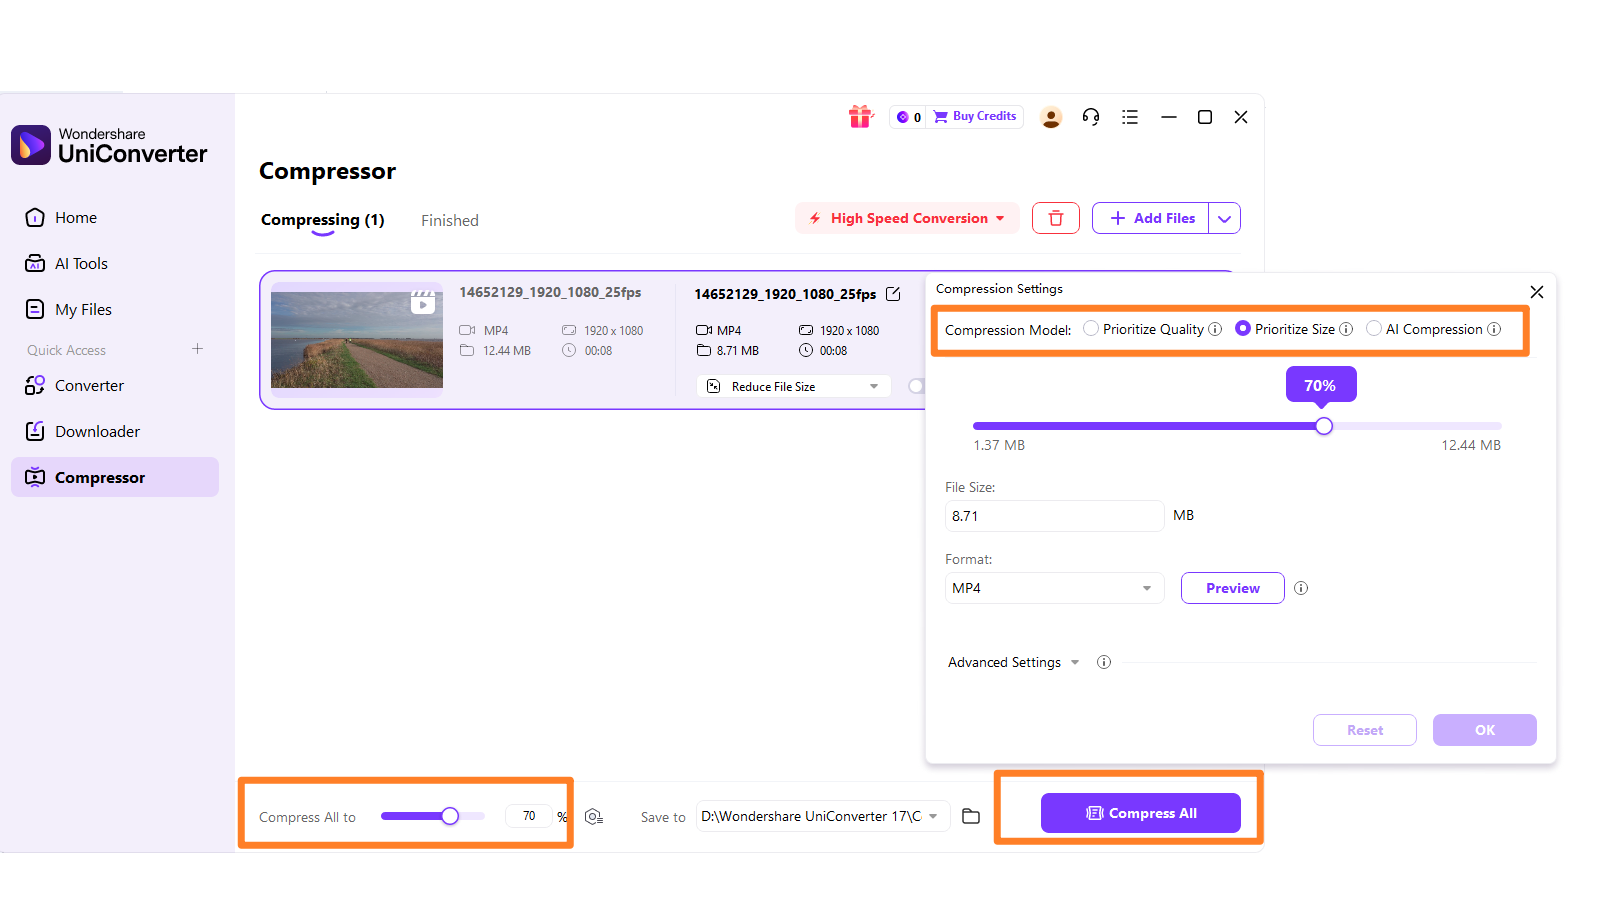Open the hamburger list menu icon
Image resolution: width=1613 pixels, height=897 pixels.
click(1130, 117)
